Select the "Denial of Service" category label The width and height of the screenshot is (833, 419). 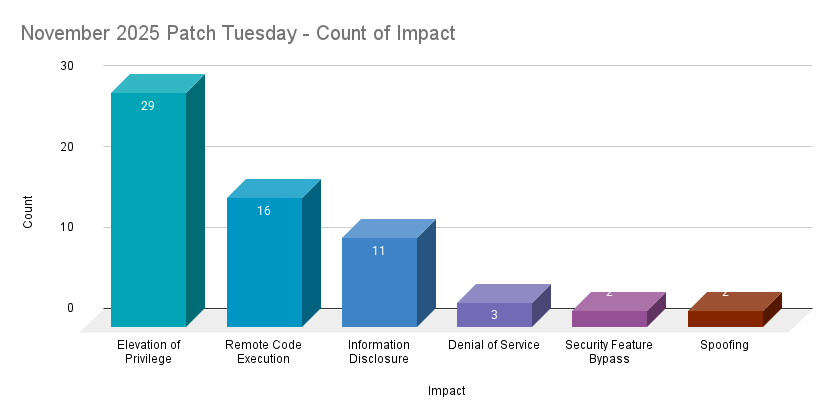[494, 345]
